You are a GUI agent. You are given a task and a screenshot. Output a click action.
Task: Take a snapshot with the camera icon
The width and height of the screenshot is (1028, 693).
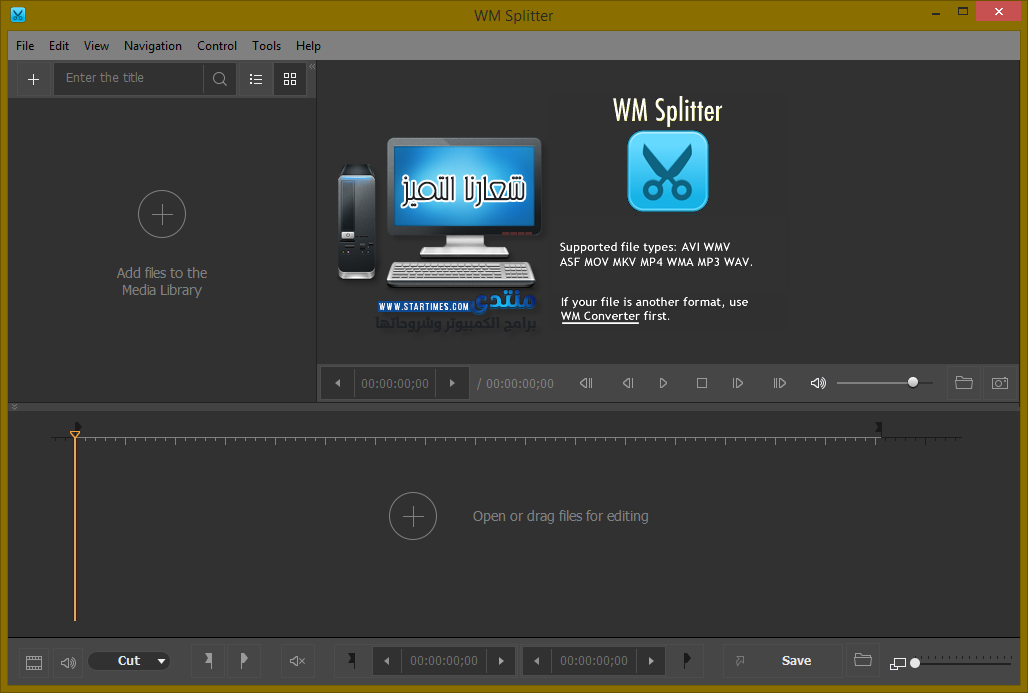(x=1000, y=383)
